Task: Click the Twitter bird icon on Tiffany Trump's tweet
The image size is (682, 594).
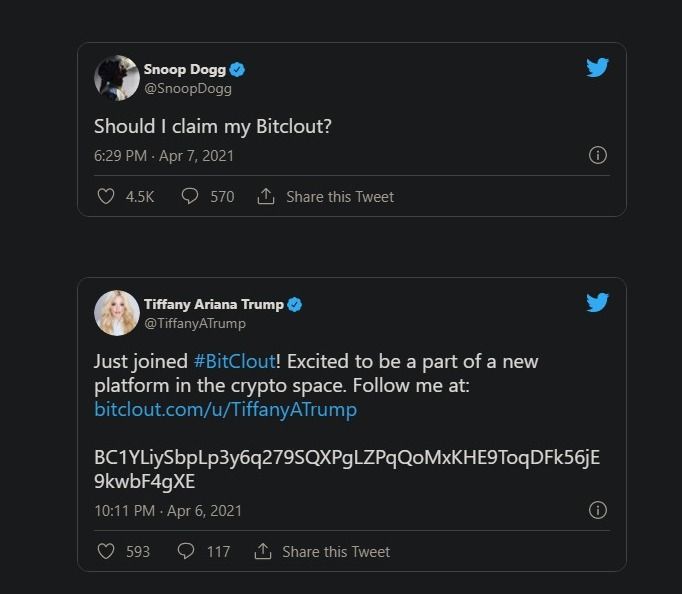Action: point(597,302)
